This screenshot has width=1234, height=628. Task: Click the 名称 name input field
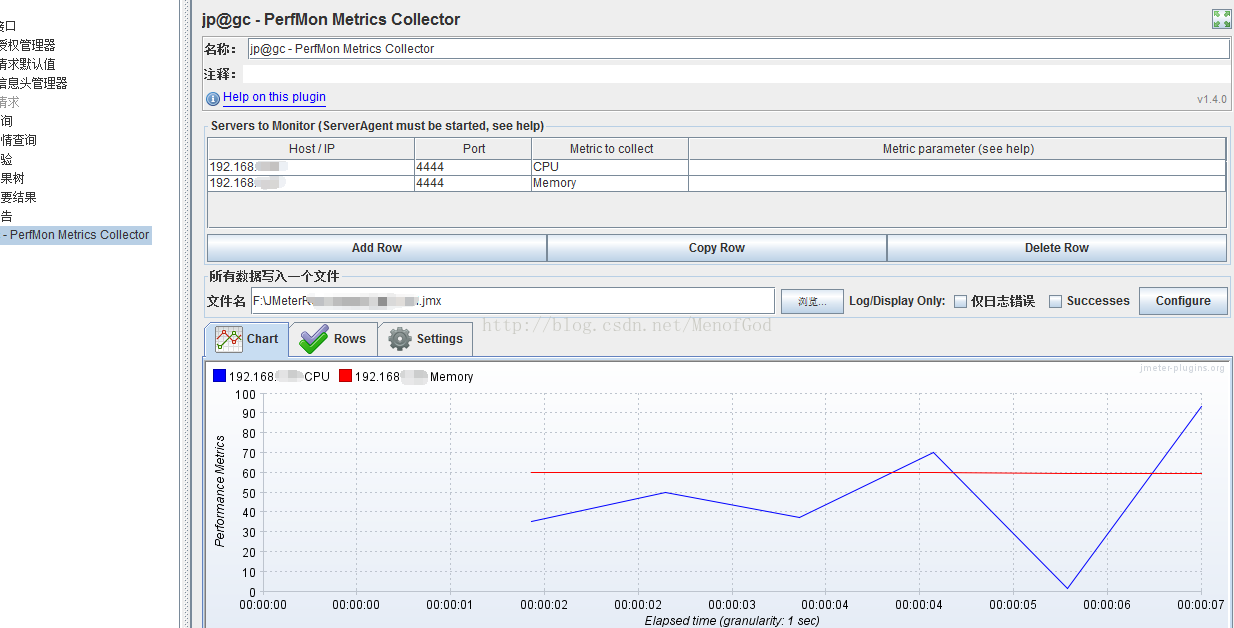pyautogui.click(x=738, y=48)
